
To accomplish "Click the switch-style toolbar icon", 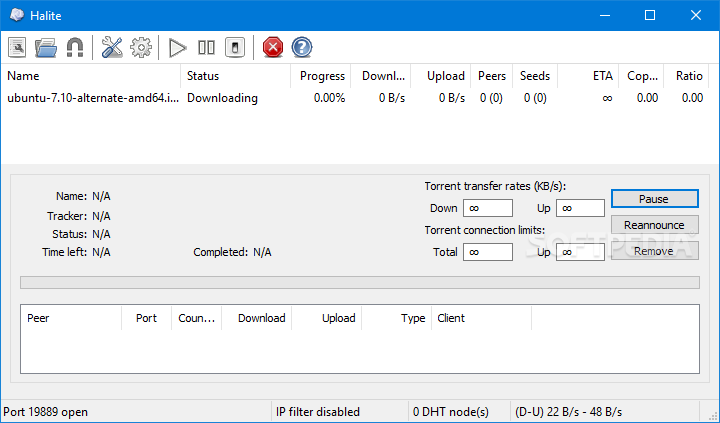I will coord(235,47).
